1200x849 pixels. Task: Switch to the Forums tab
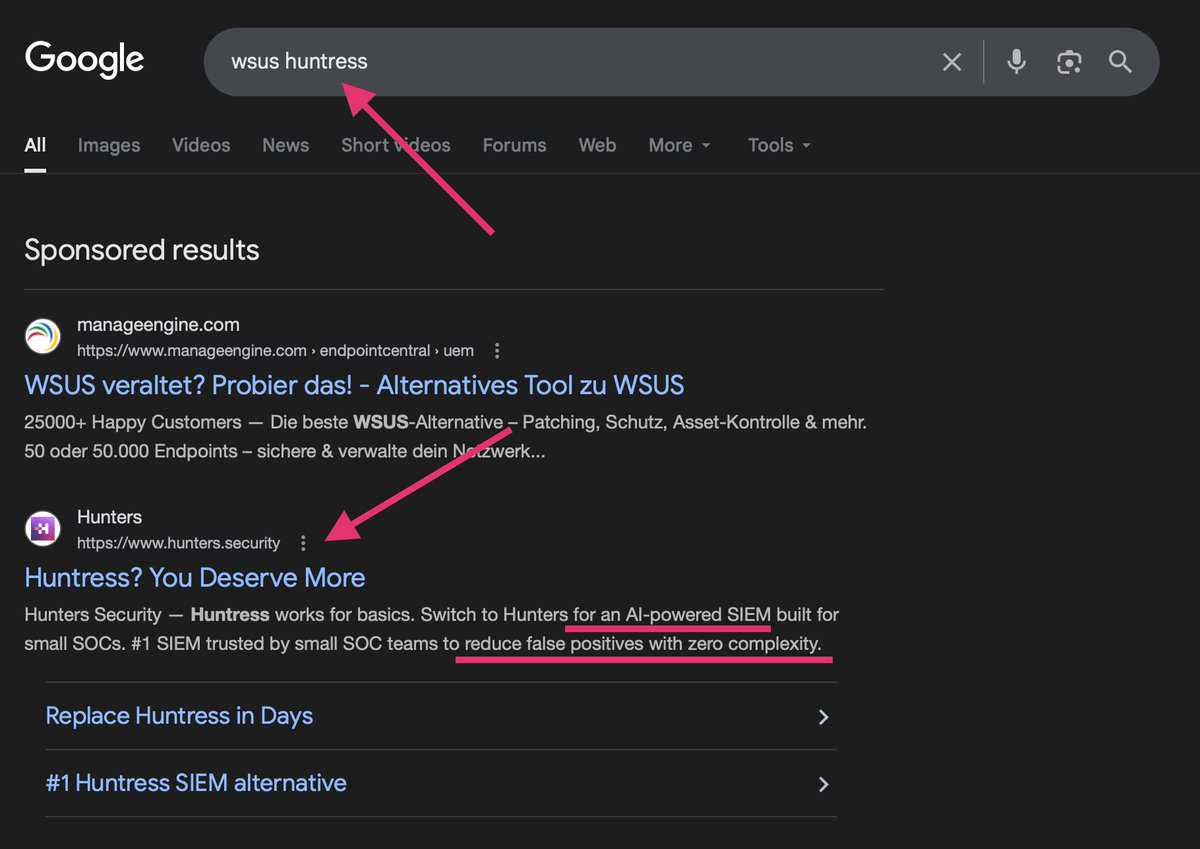[514, 145]
